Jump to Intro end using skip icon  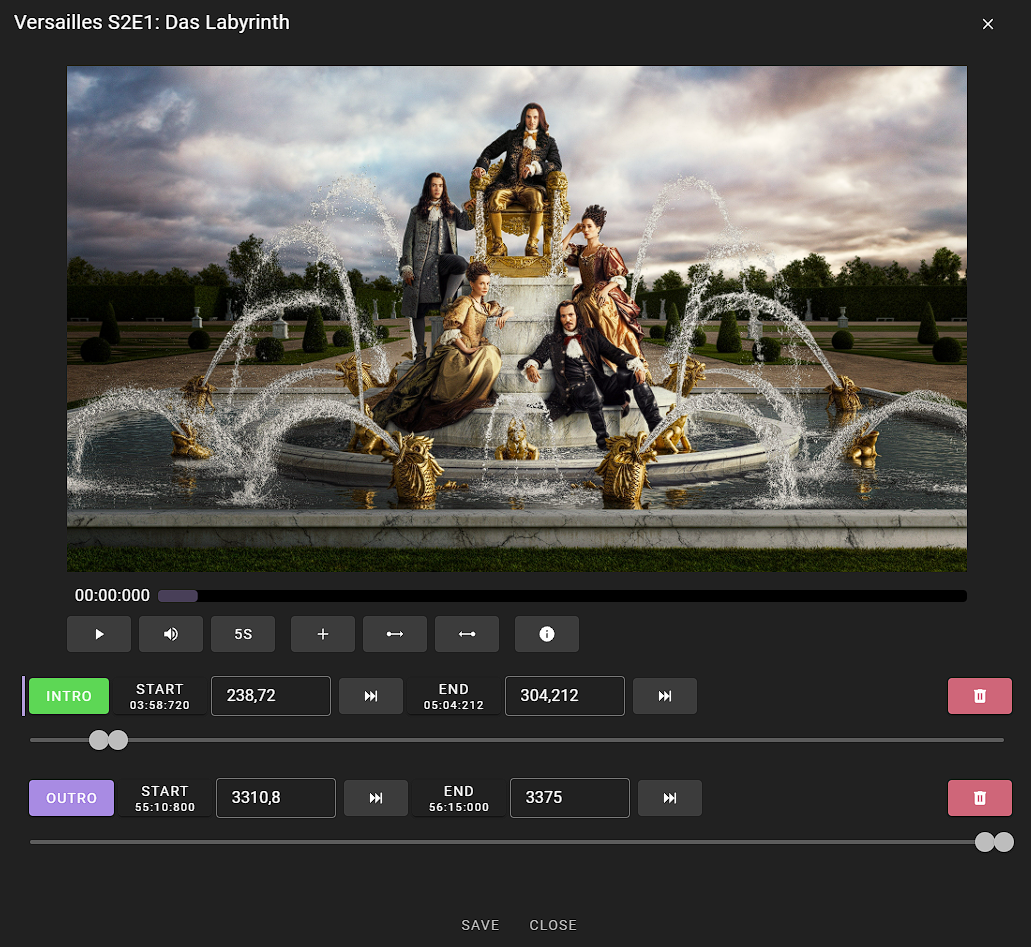[665, 696]
